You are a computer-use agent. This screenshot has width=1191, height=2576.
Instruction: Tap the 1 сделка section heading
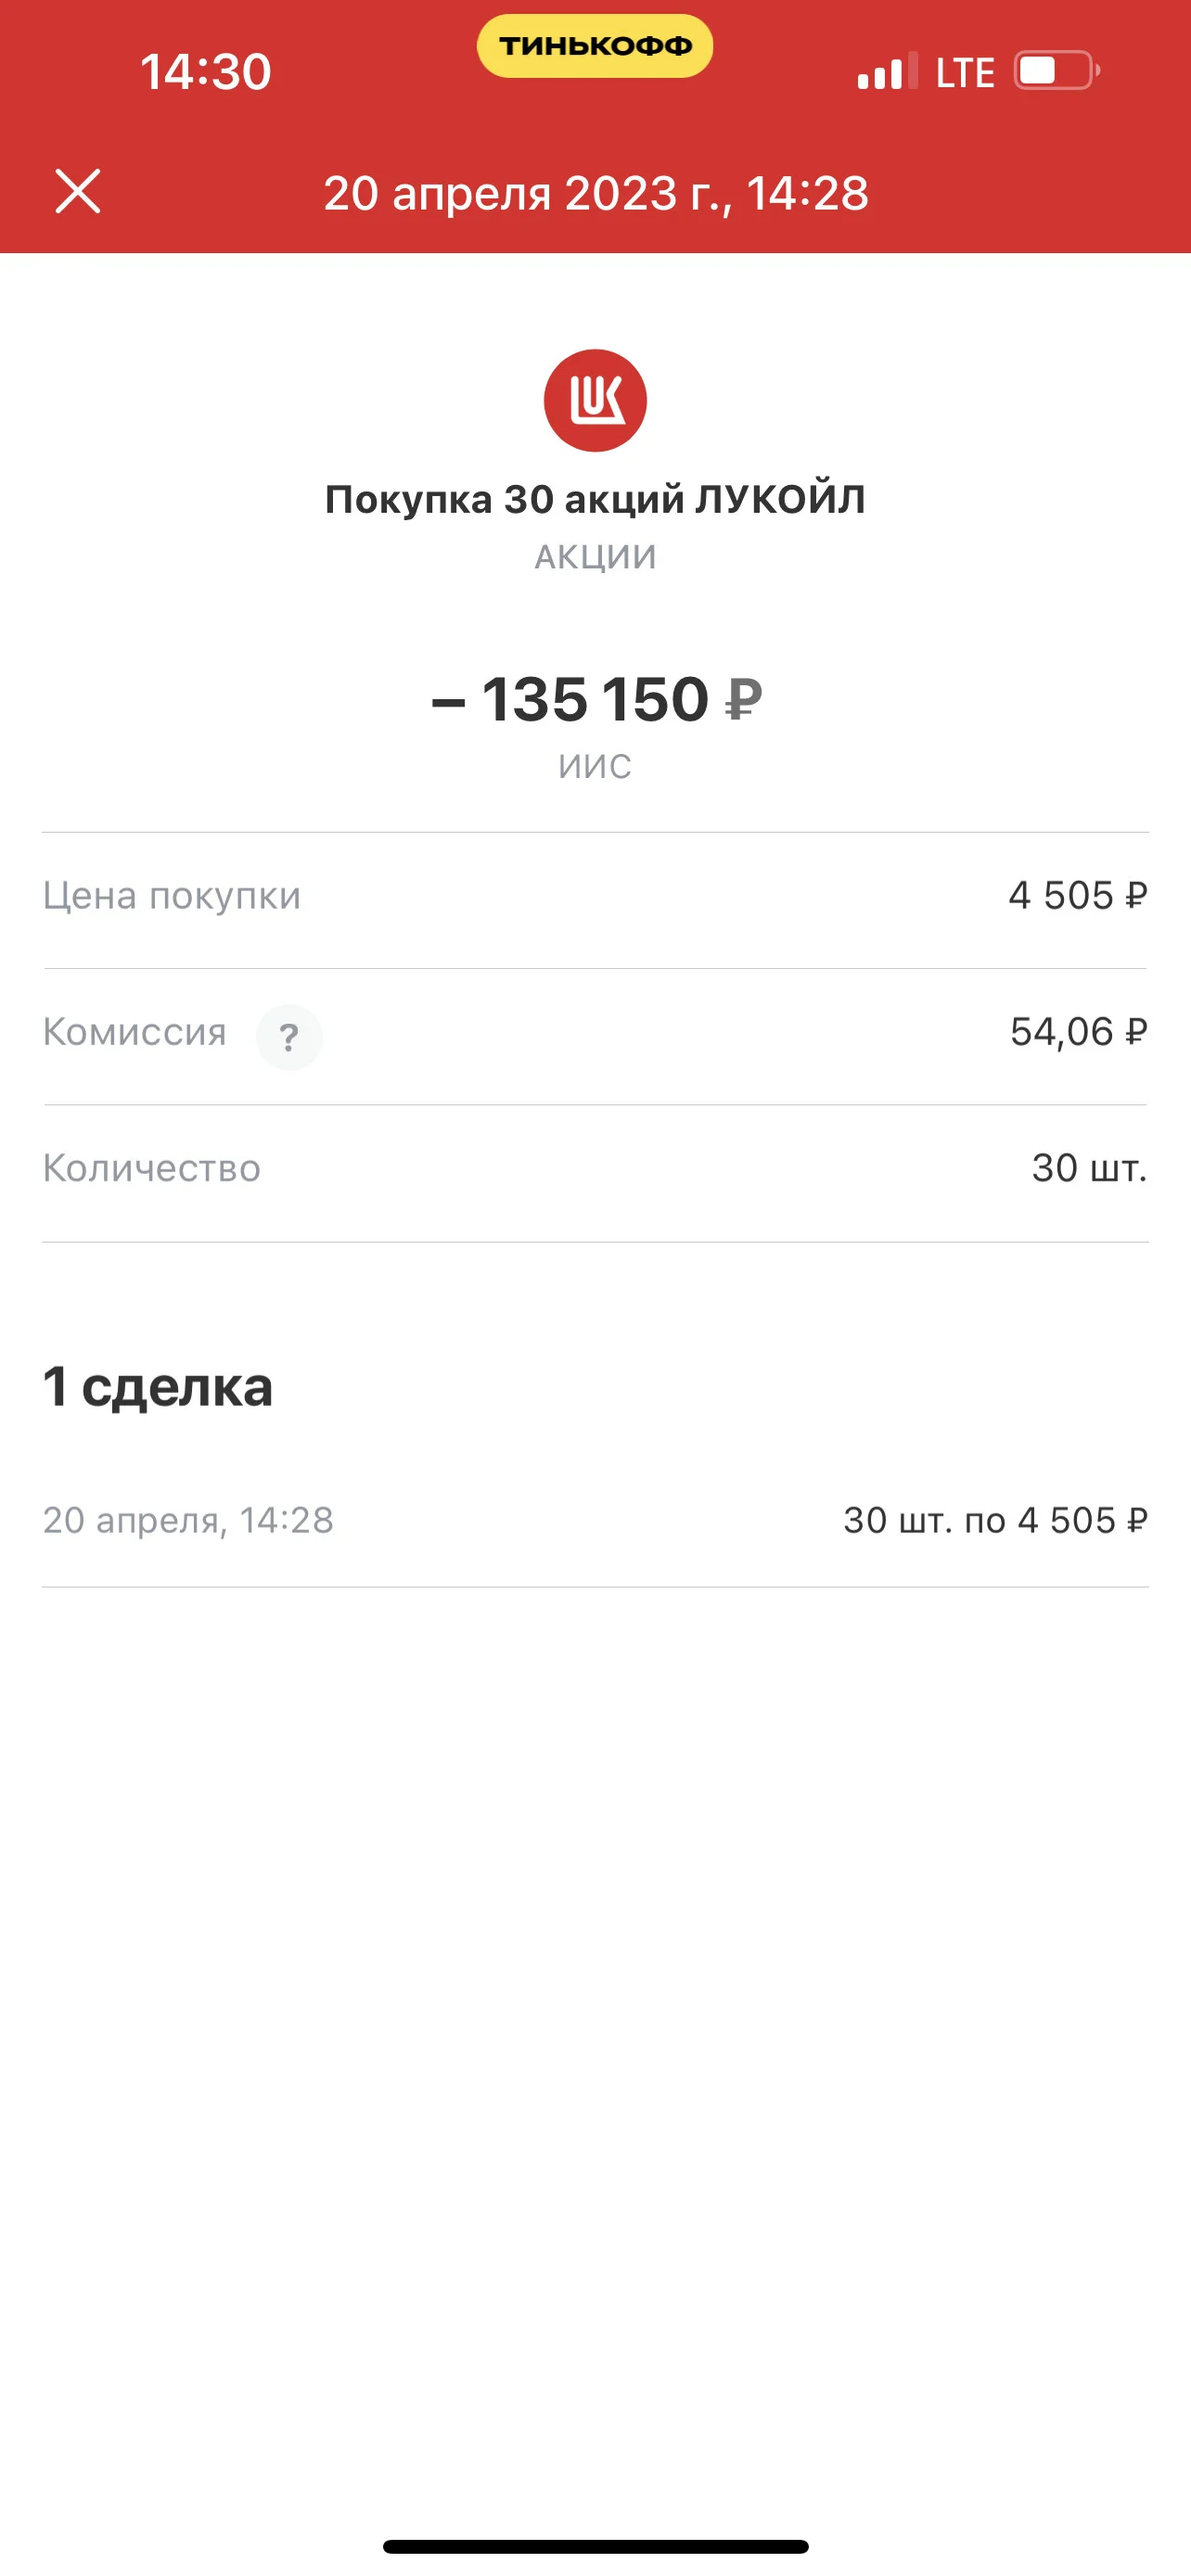pyautogui.click(x=157, y=1387)
